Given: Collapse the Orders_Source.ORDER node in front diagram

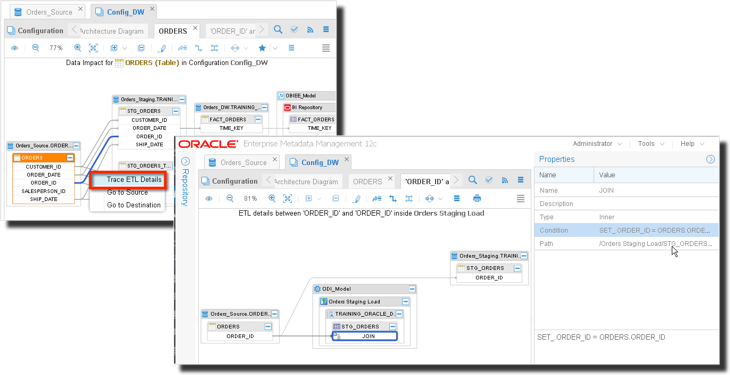Looking at the screenshot, I should [x=275, y=314].
